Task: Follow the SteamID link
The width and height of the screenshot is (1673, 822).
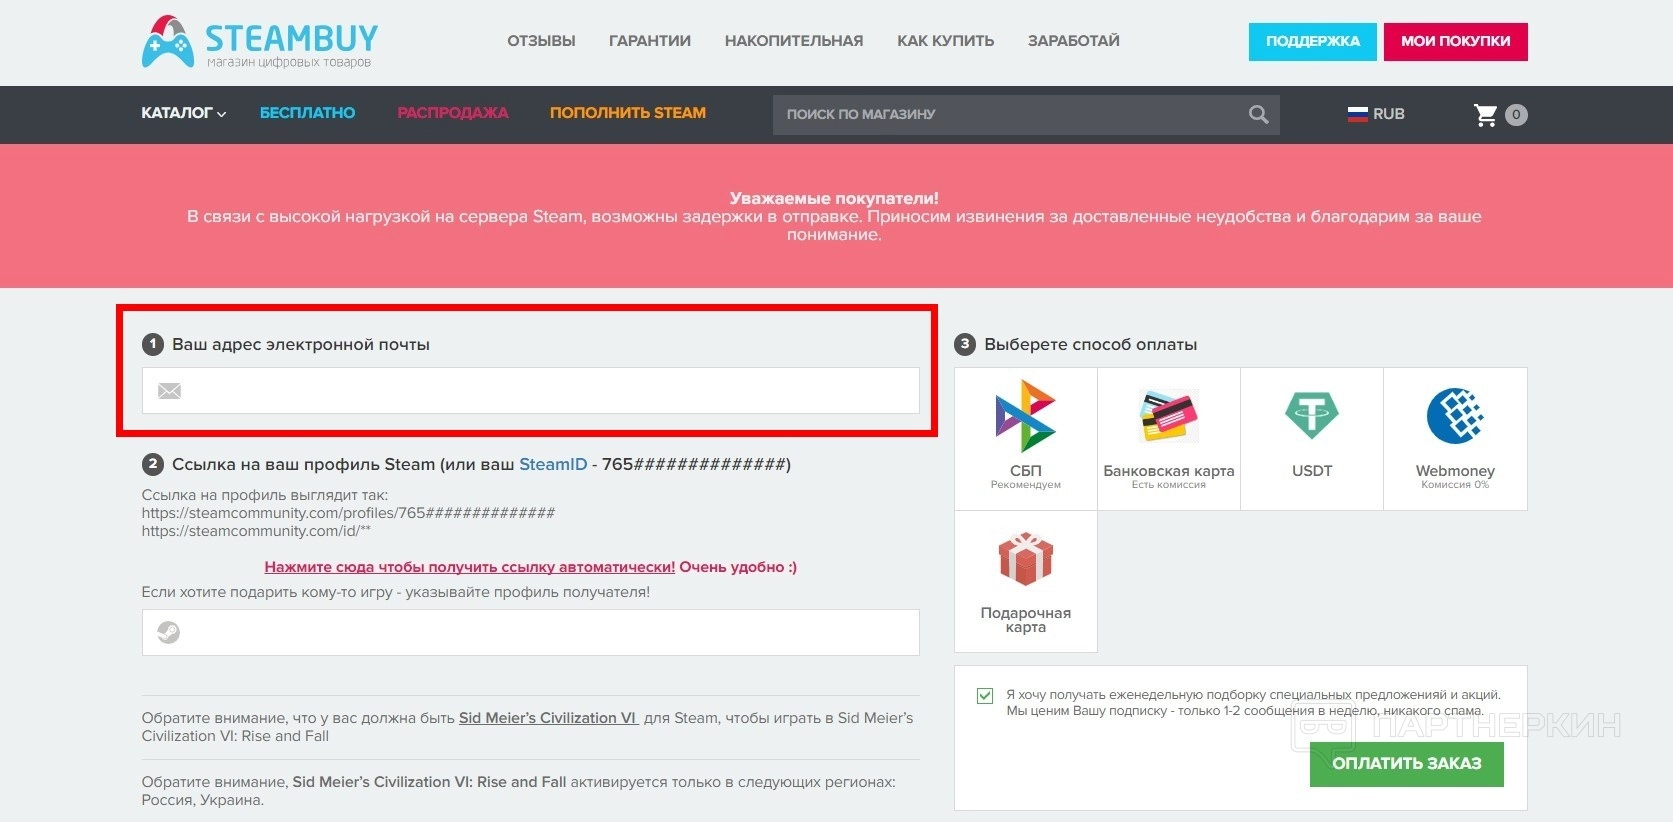Action: click(x=553, y=464)
